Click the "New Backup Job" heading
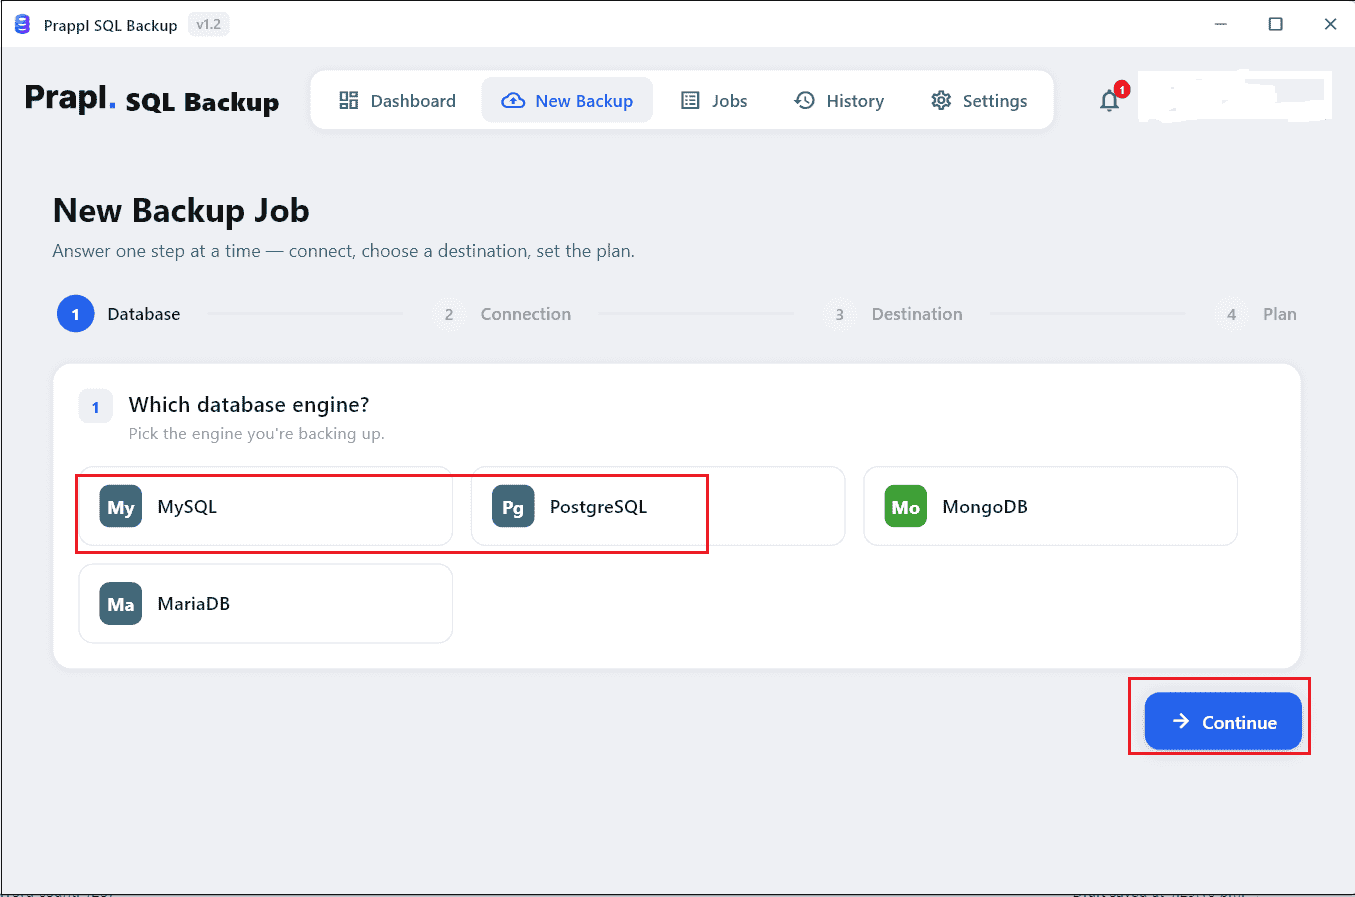1355x897 pixels. point(181,211)
